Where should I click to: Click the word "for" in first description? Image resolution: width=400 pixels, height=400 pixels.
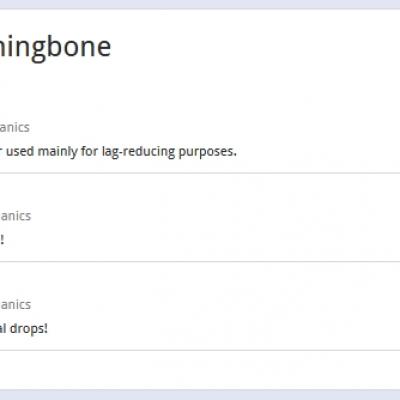(90, 152)
